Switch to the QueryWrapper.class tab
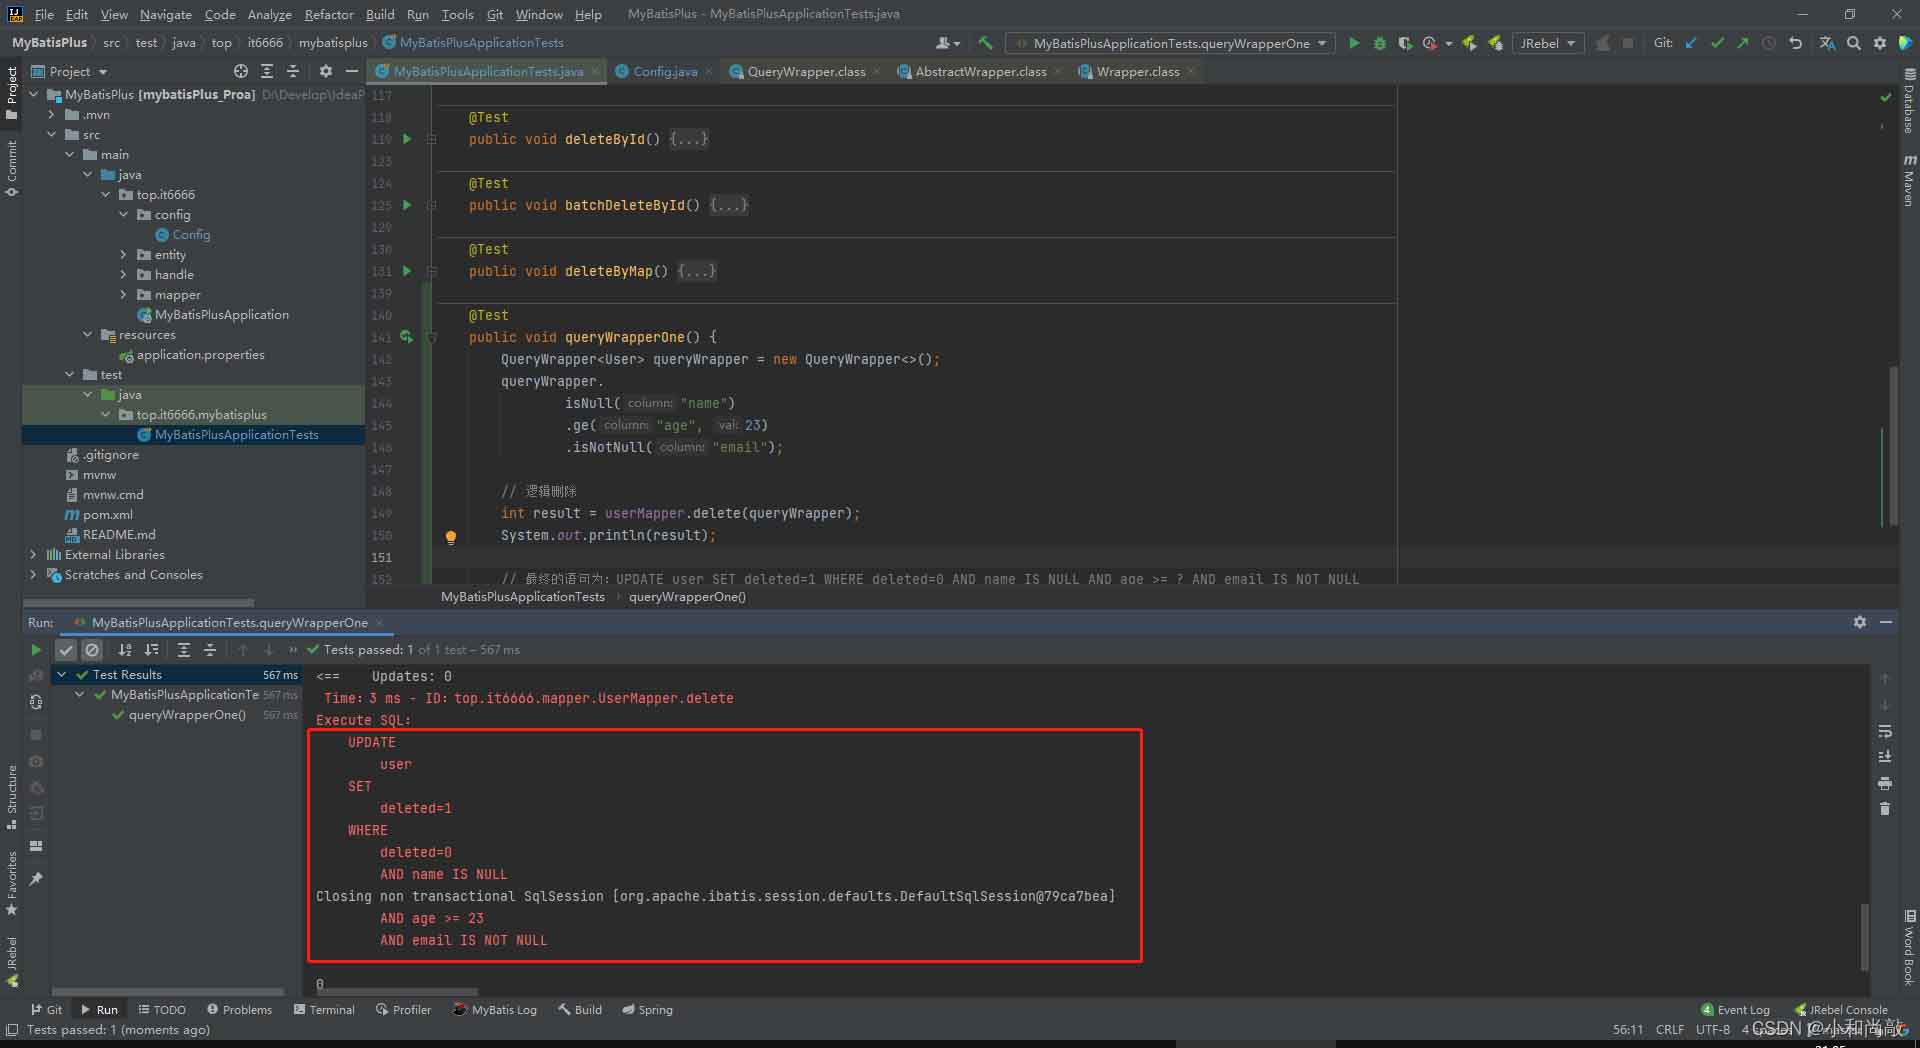The width and height of the screenshot is (1920, 1048). (805, 72)
